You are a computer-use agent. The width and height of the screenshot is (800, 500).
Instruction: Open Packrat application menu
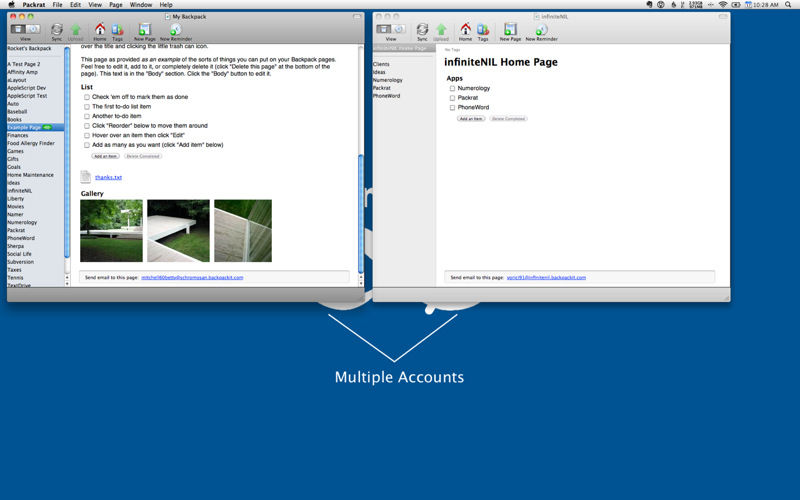(34, 5)
